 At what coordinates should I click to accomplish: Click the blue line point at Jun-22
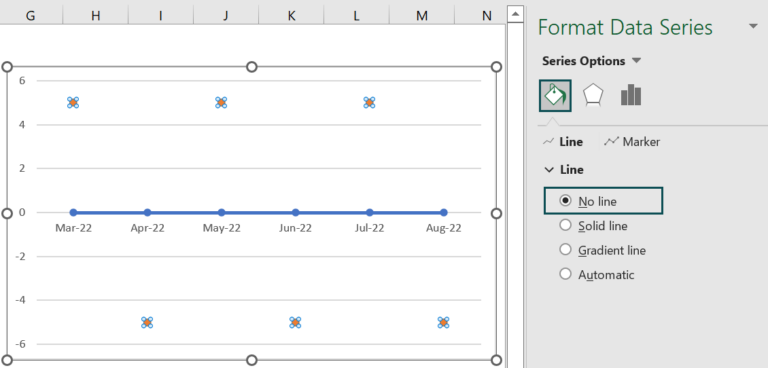tap(295, 212)
